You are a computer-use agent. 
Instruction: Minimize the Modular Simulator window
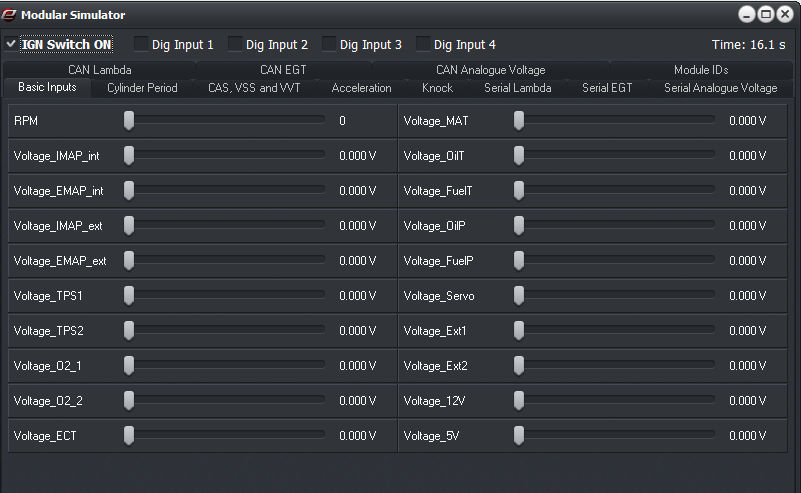point(747,14)
